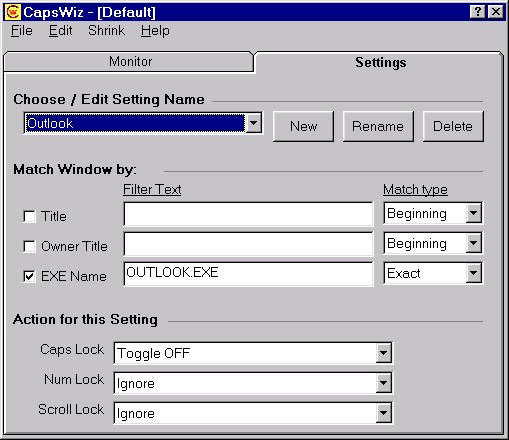The height and width of the screenshot is (440, 509).
Task: Click the OUTLOOK.EXE filter text field
Action: click(x=248, y=274)
